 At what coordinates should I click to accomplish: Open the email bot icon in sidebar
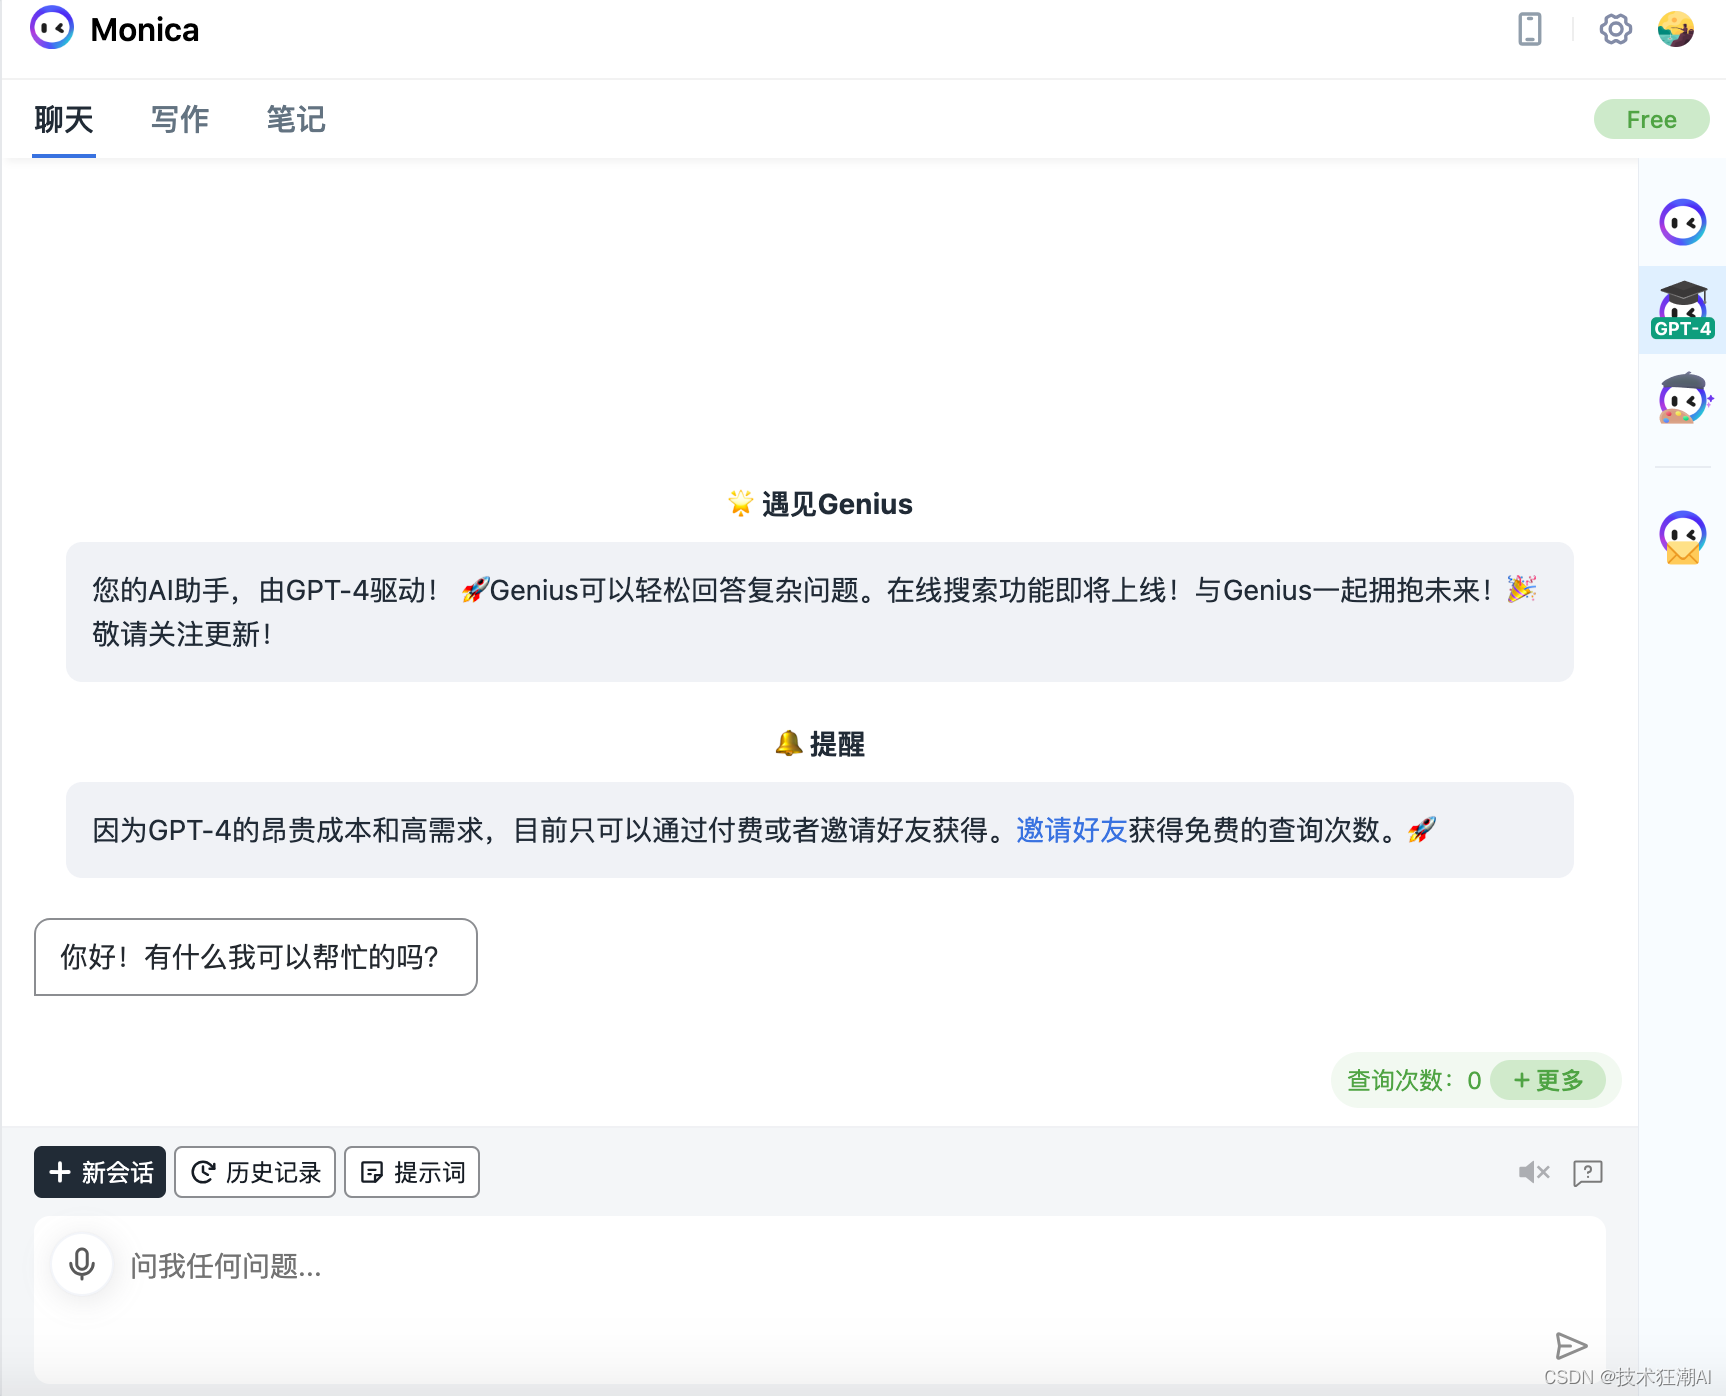click(1682, 537)
